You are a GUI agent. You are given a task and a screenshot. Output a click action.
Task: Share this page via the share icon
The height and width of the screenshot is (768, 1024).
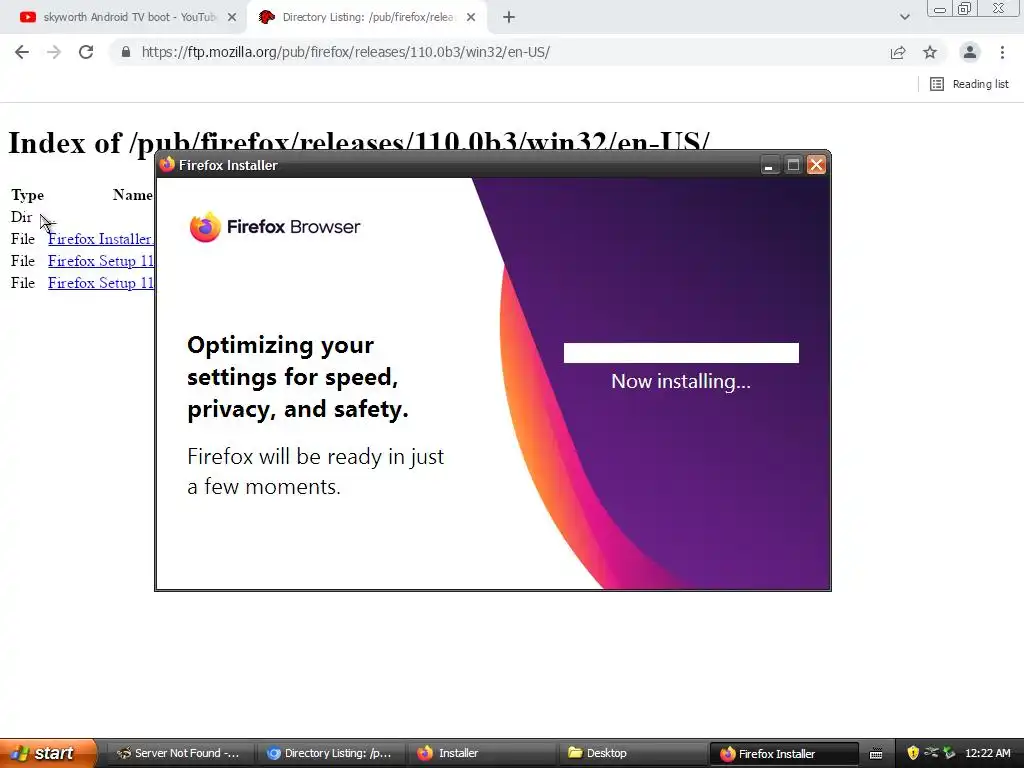[x=898, y=52]
